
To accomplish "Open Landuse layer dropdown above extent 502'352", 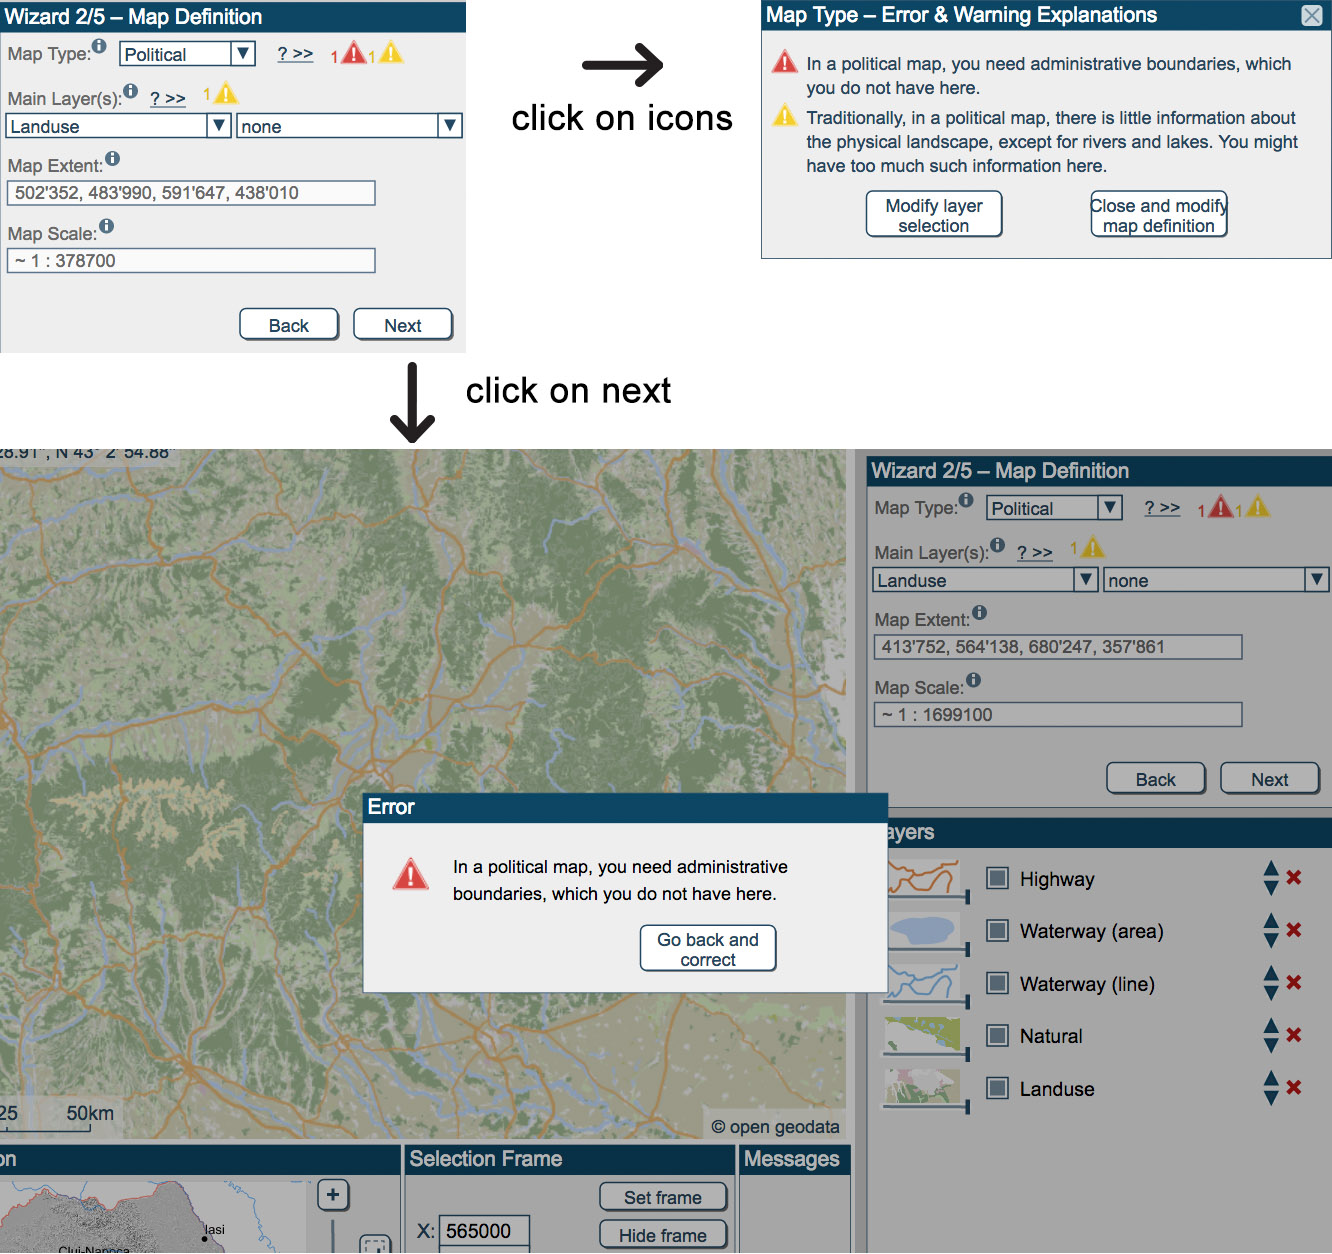I will click(x=218, y=126).
